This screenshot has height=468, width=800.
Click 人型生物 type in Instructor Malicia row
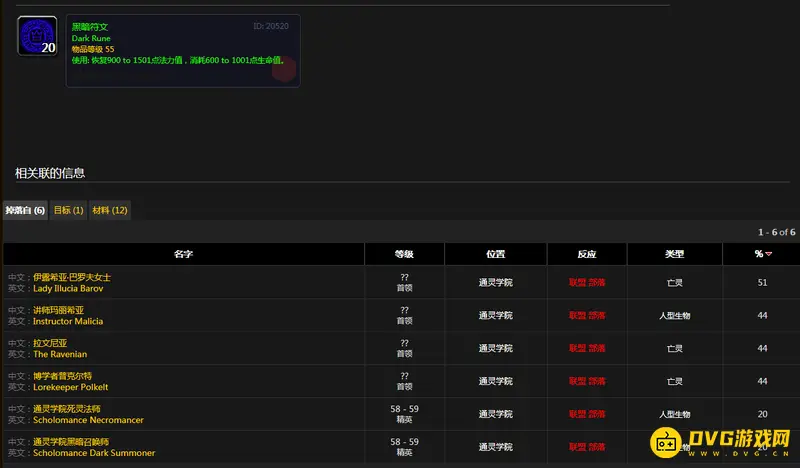(674, 315)
